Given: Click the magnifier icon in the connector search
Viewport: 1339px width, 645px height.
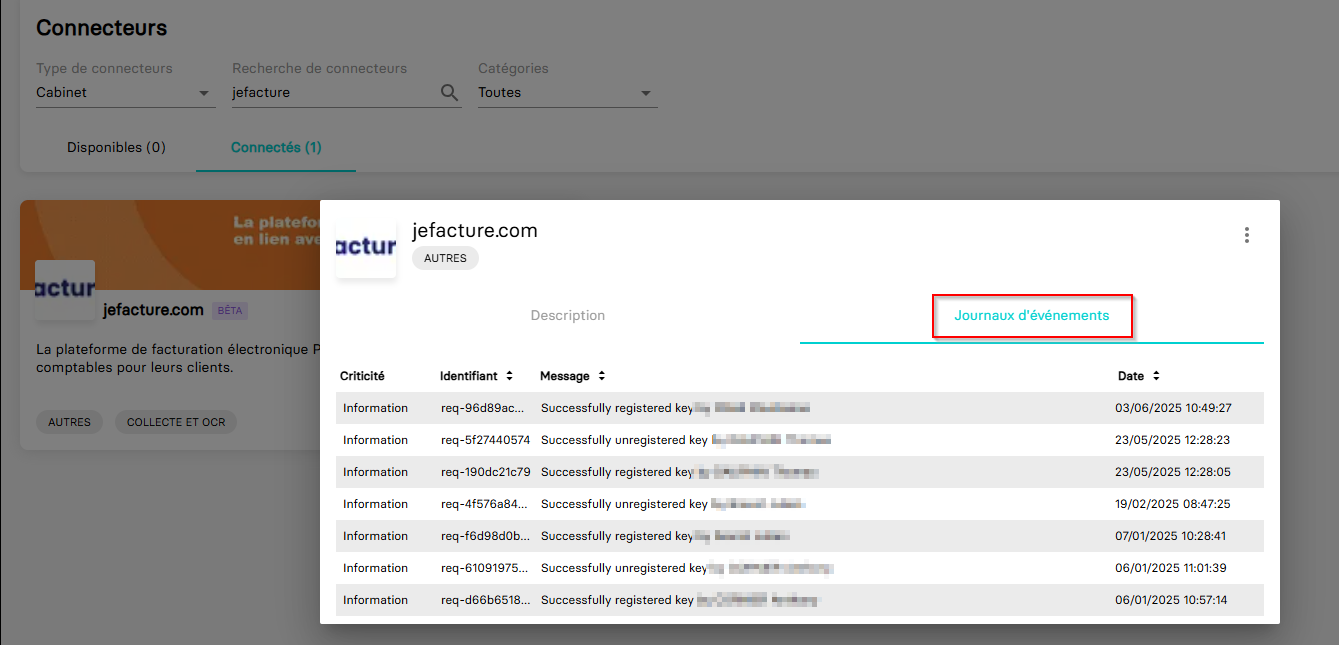Looking at the screenshot, I should click(x=450, y=93).
